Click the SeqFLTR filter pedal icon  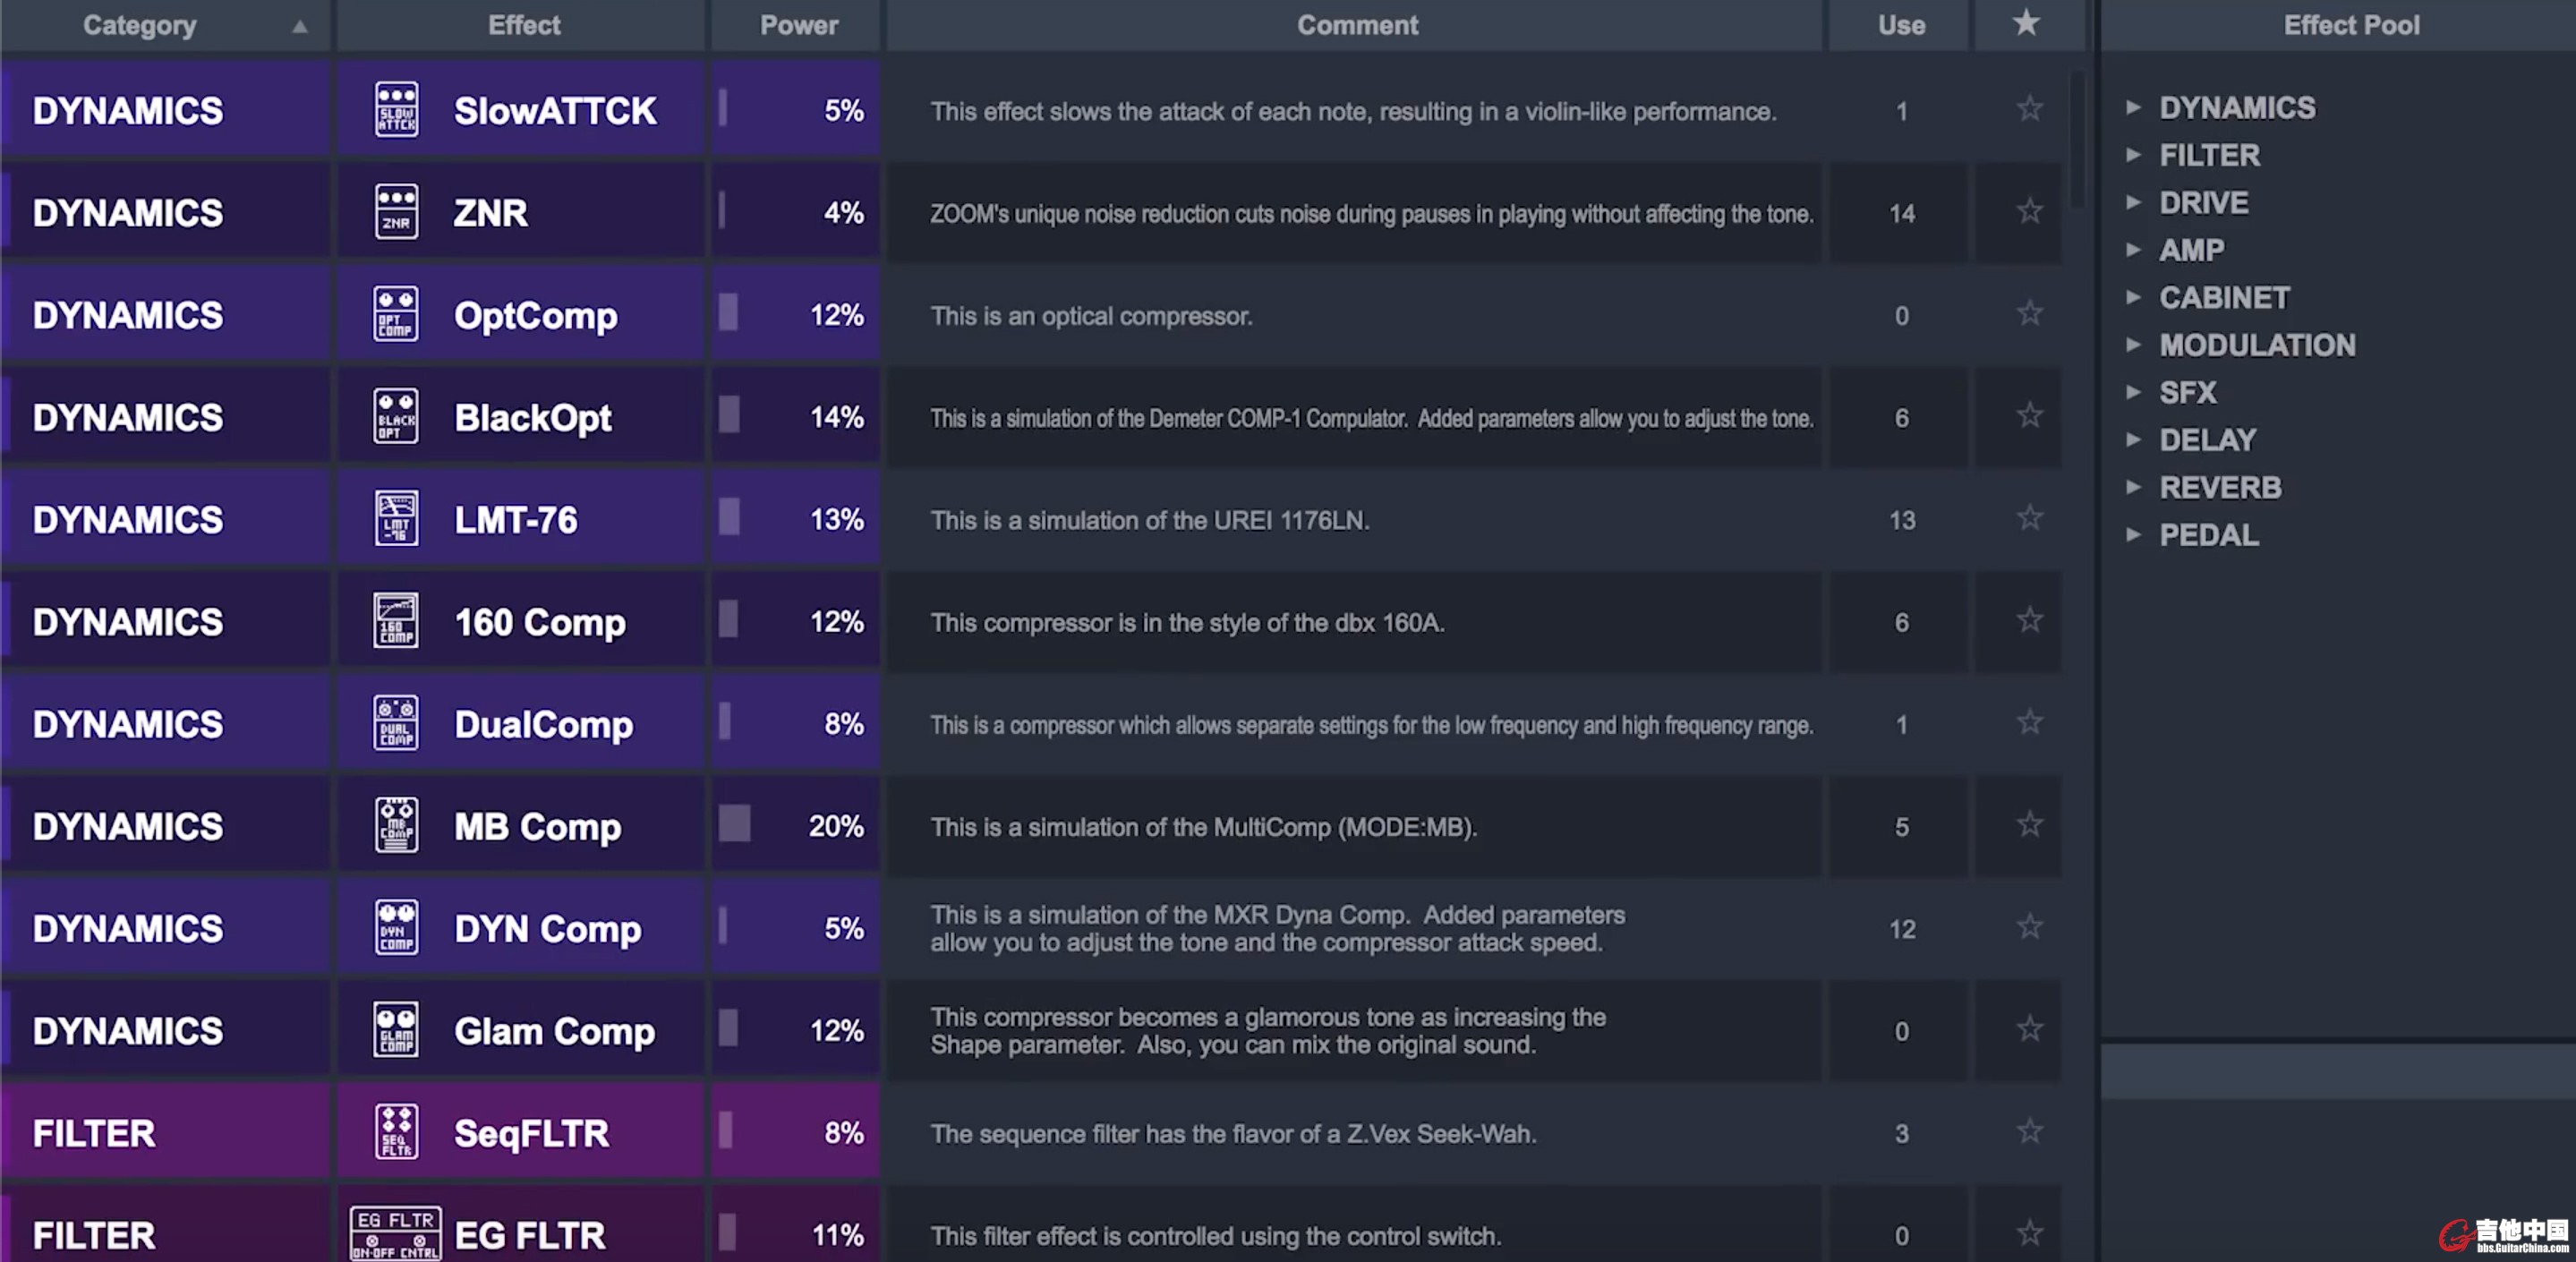(396, 1133)
